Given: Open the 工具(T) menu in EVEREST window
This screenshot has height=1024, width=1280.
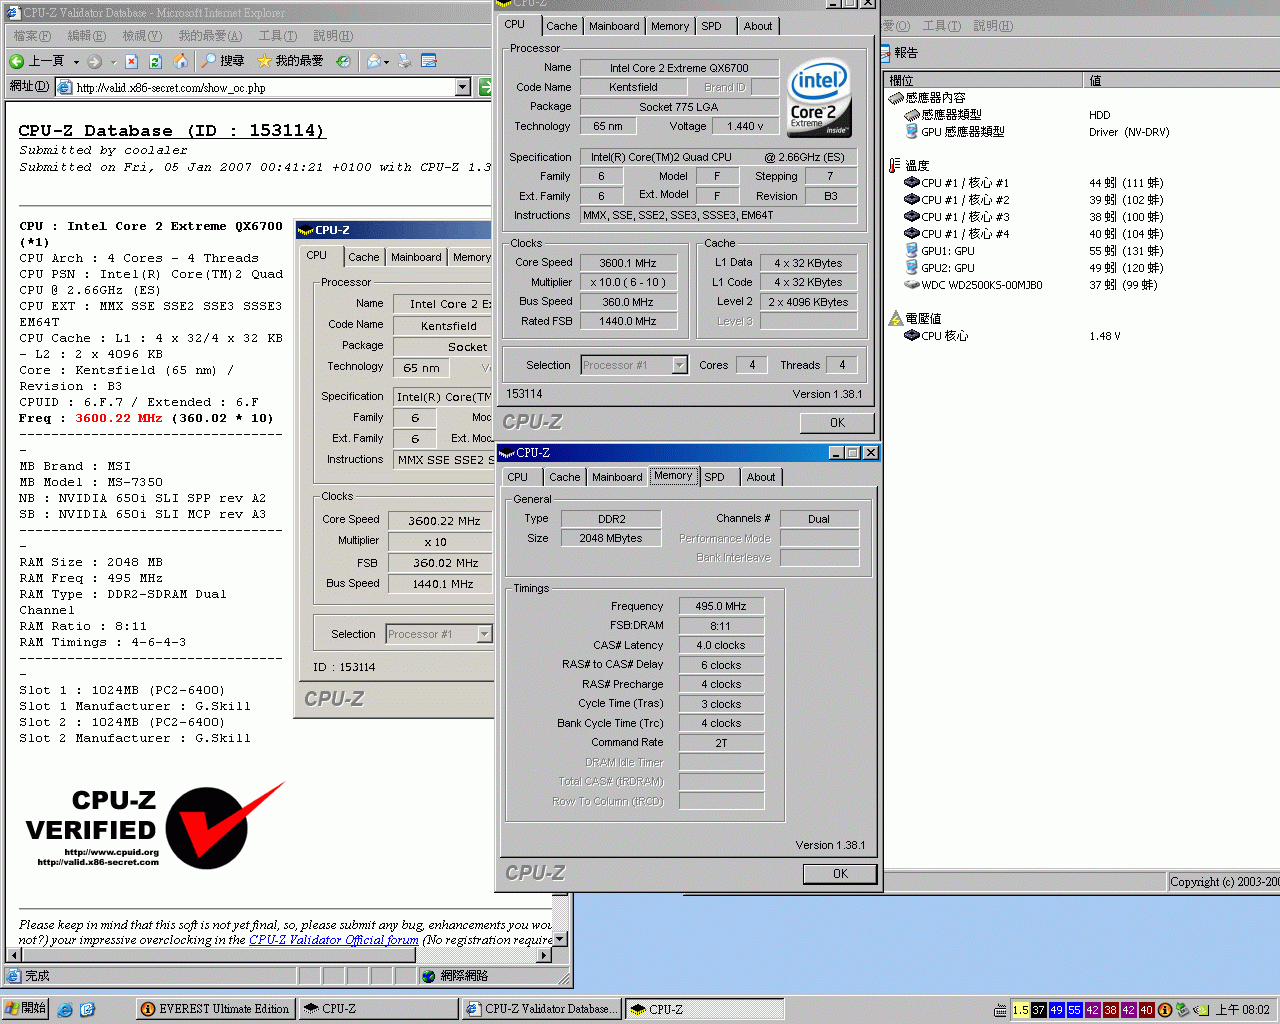Looking at the screenshot, I should [941, 26].
